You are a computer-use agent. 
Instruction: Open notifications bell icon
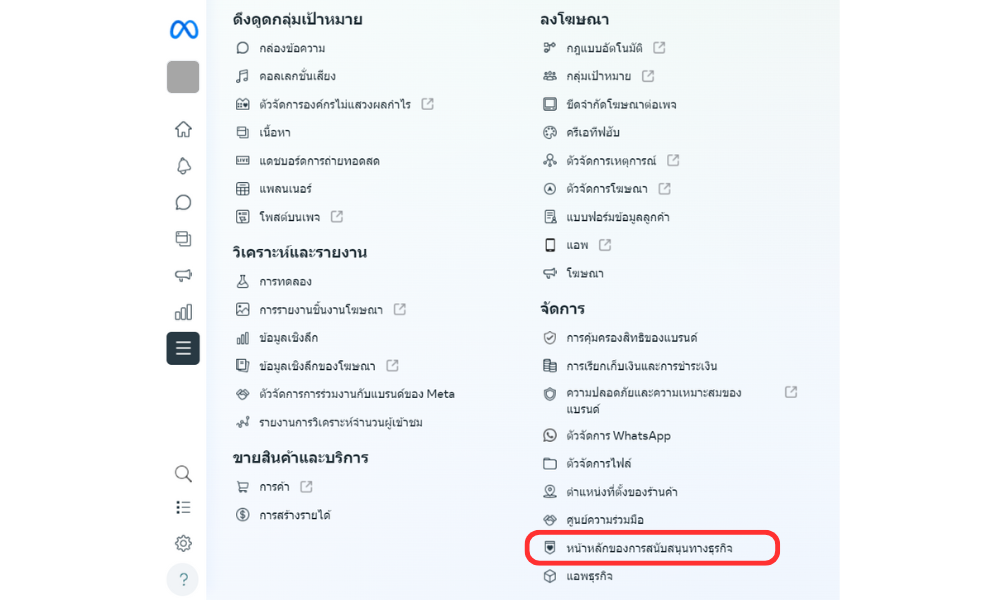183,166
